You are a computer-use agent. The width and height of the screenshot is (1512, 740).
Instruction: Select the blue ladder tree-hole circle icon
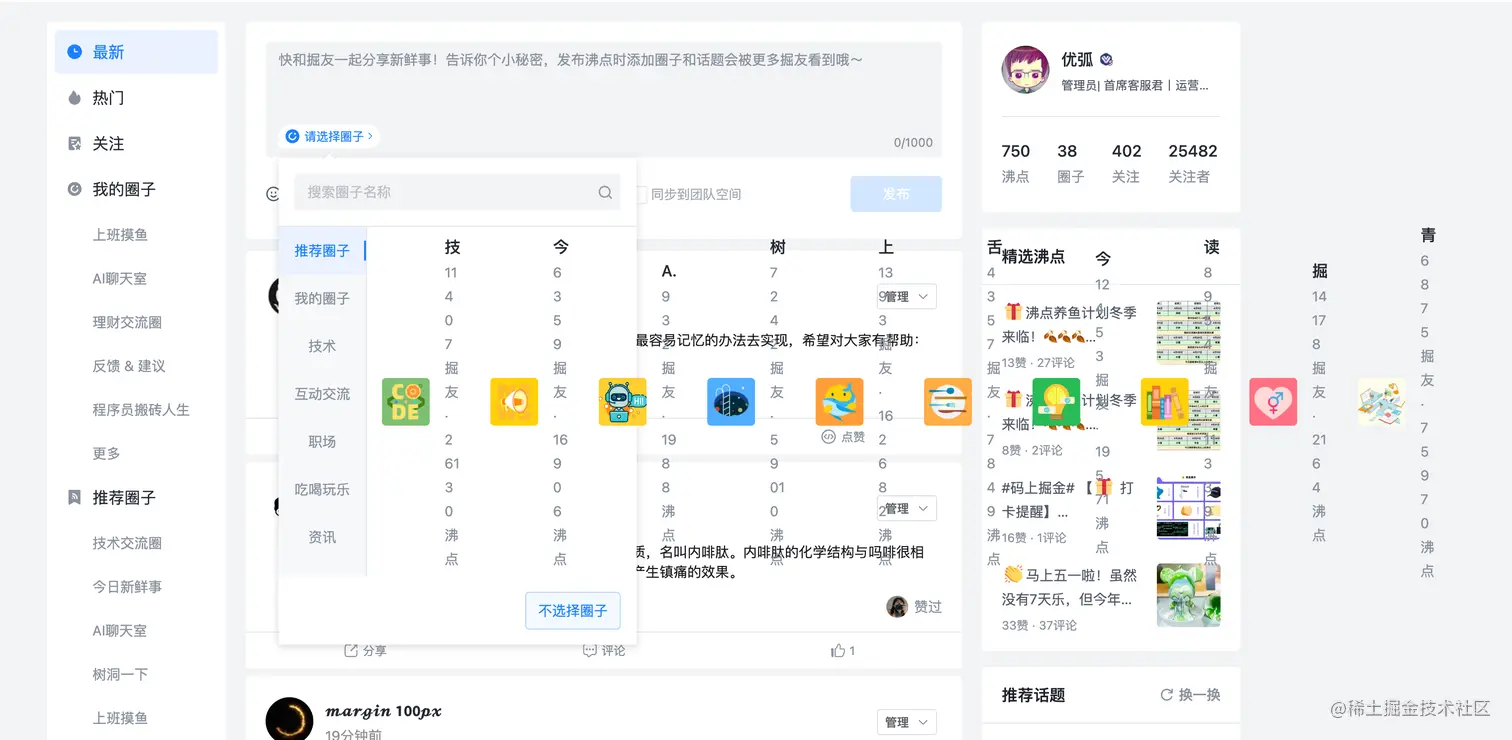731,402
